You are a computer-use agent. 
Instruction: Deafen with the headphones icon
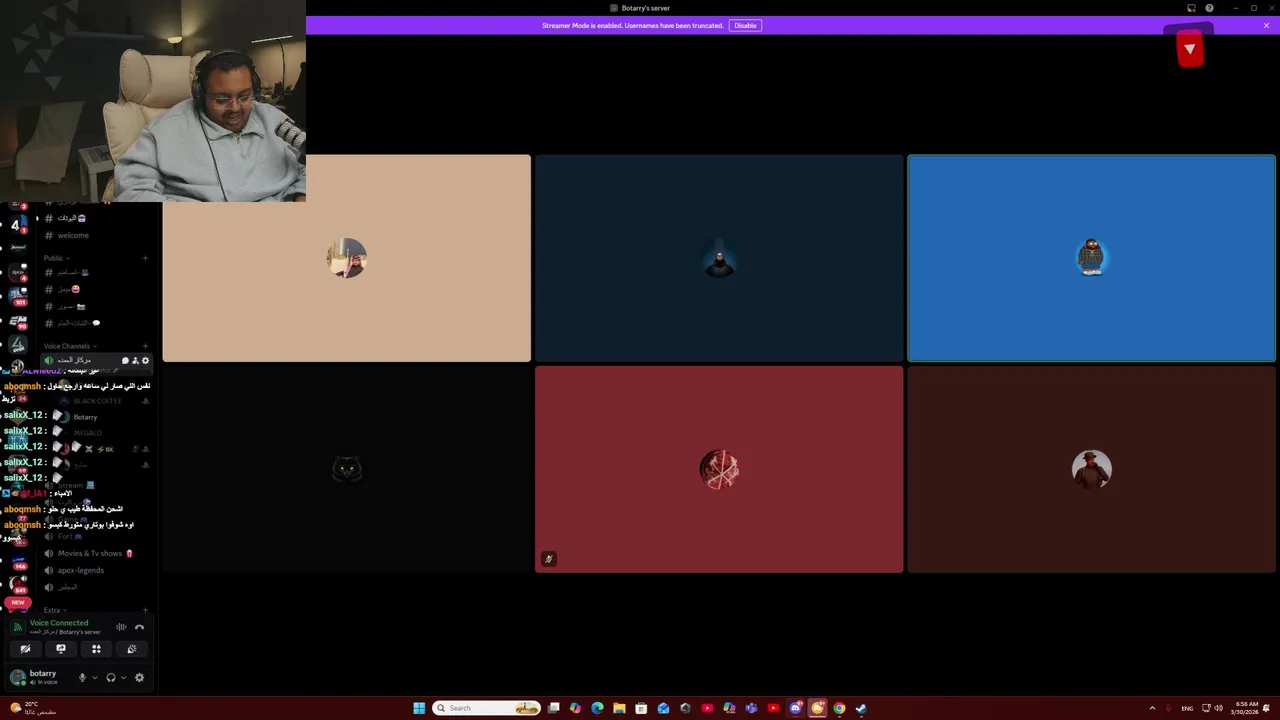tap(111, 677)
